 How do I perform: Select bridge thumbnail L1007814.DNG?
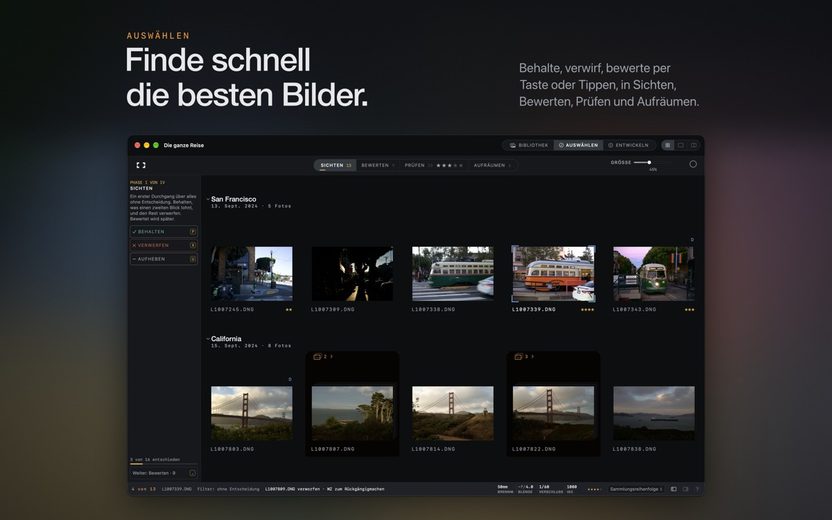tap(453, 413)
